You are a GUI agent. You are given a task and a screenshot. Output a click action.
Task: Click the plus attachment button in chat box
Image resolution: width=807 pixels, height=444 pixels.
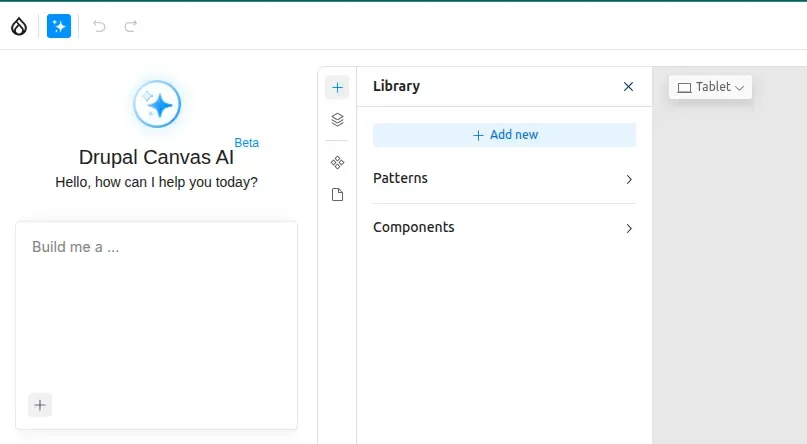(x=40, y=405)
